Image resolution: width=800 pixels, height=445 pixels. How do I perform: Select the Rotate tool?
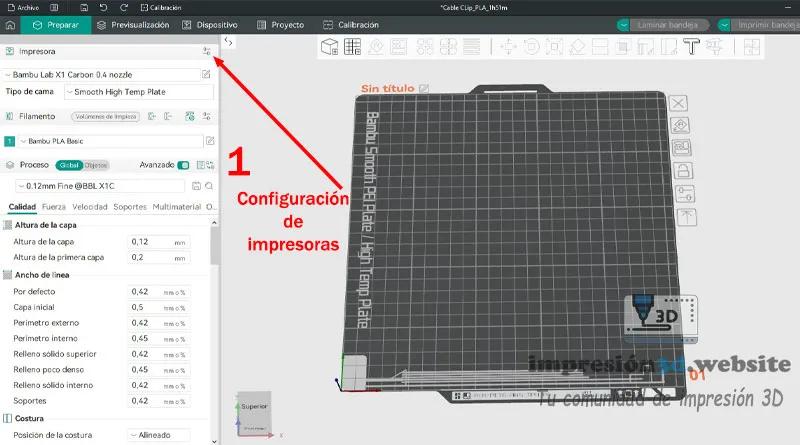(x=531, y=46)
